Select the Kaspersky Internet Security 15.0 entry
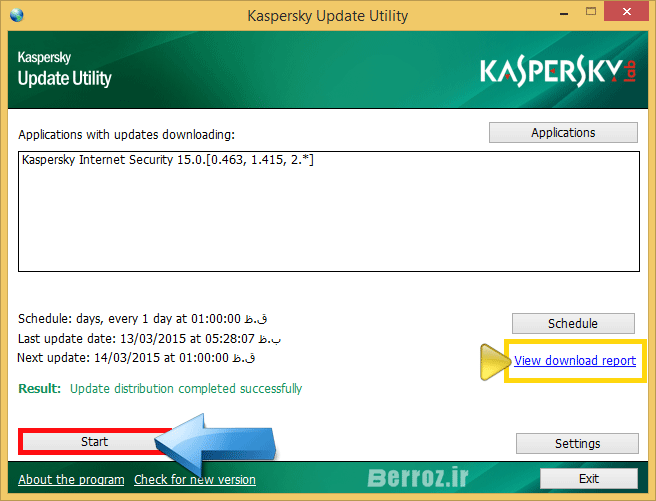The height and width of the screenshot is (501, 656). point(168,160)
